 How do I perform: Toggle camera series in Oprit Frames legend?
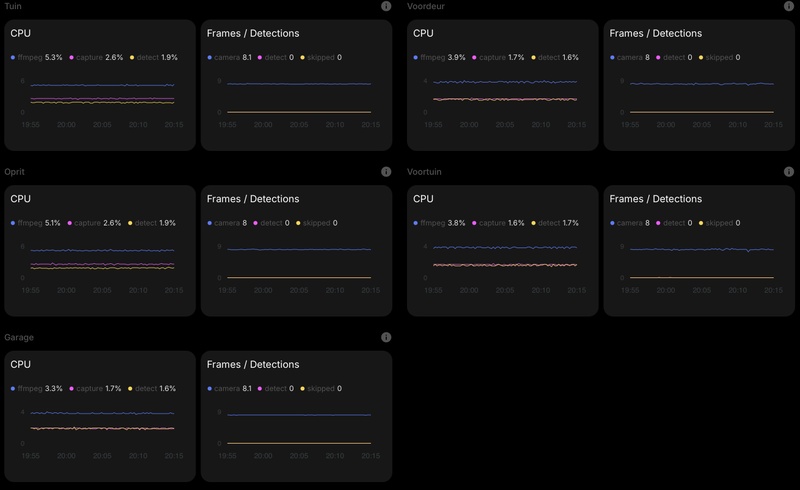[x=228, y=223]
